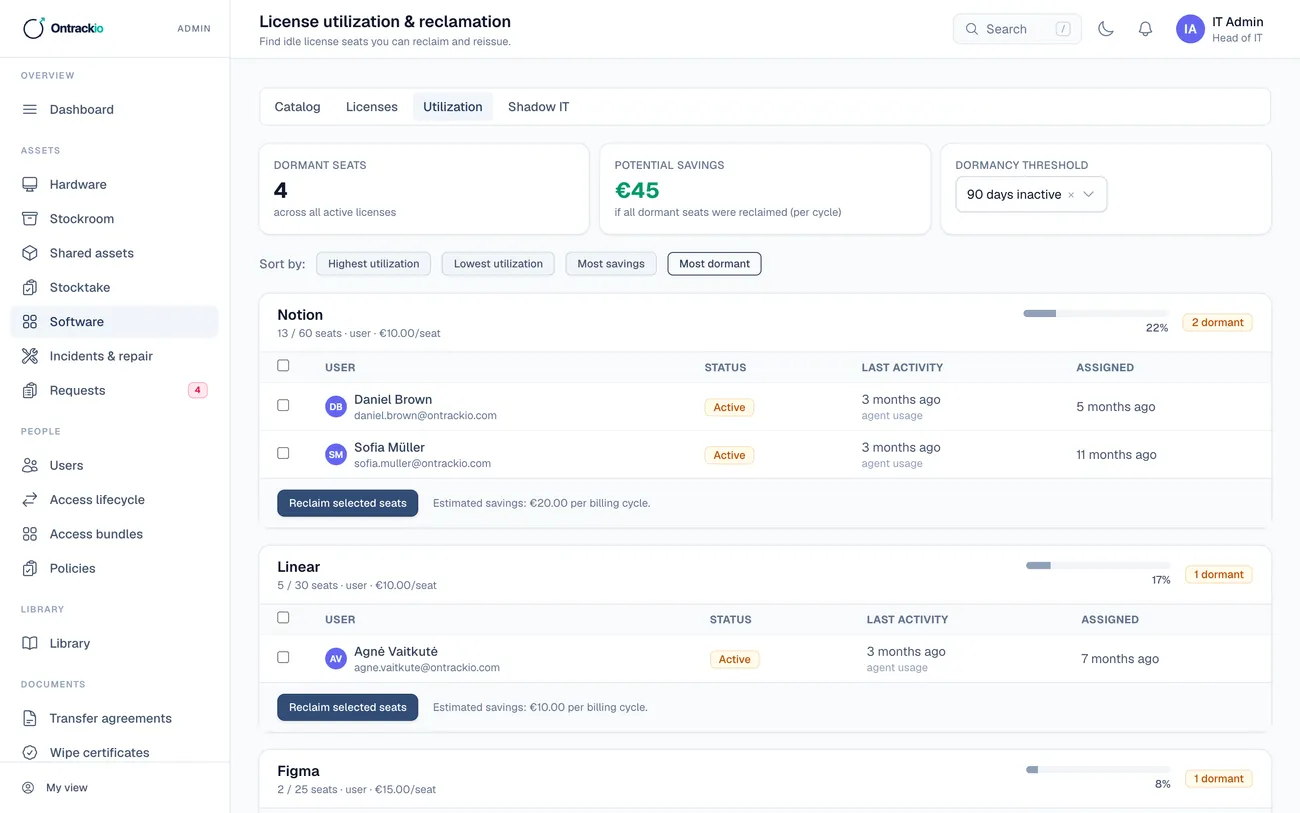Click the Stocktake clipboard icon
The height and width of the screenshot is (813, 1300).
[30, 288]
